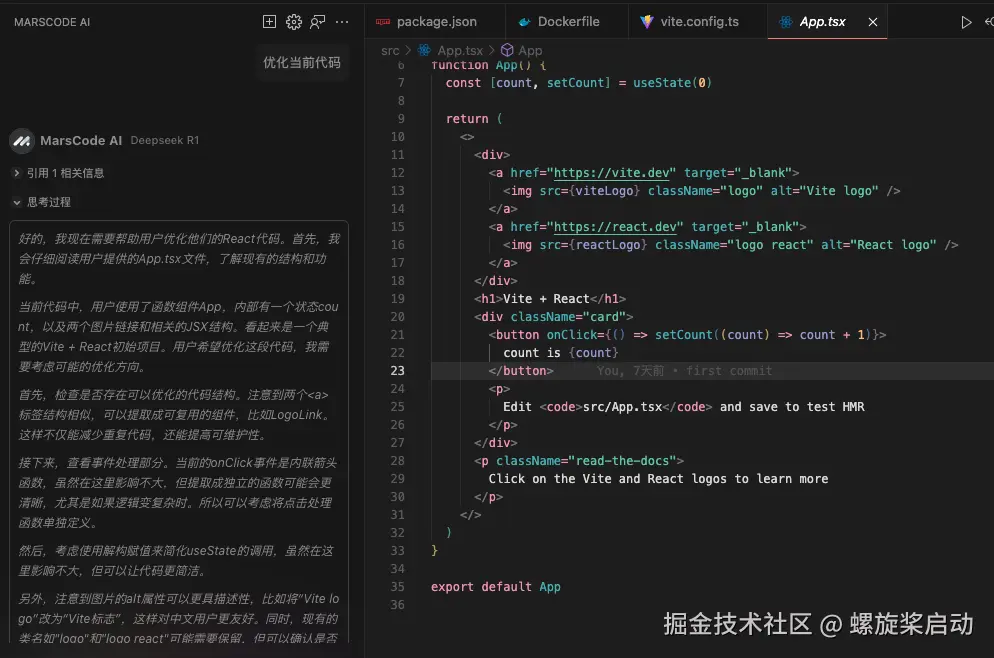Screen dimensions: 994x658
Task: Open MarsCode AI settings gear
Action: [294, 21]
